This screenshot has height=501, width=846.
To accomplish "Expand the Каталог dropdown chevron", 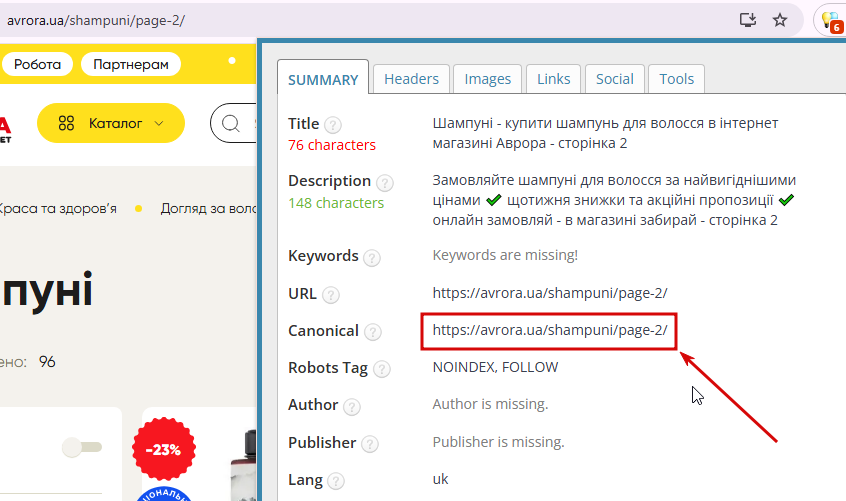I will tap(159, 123).
